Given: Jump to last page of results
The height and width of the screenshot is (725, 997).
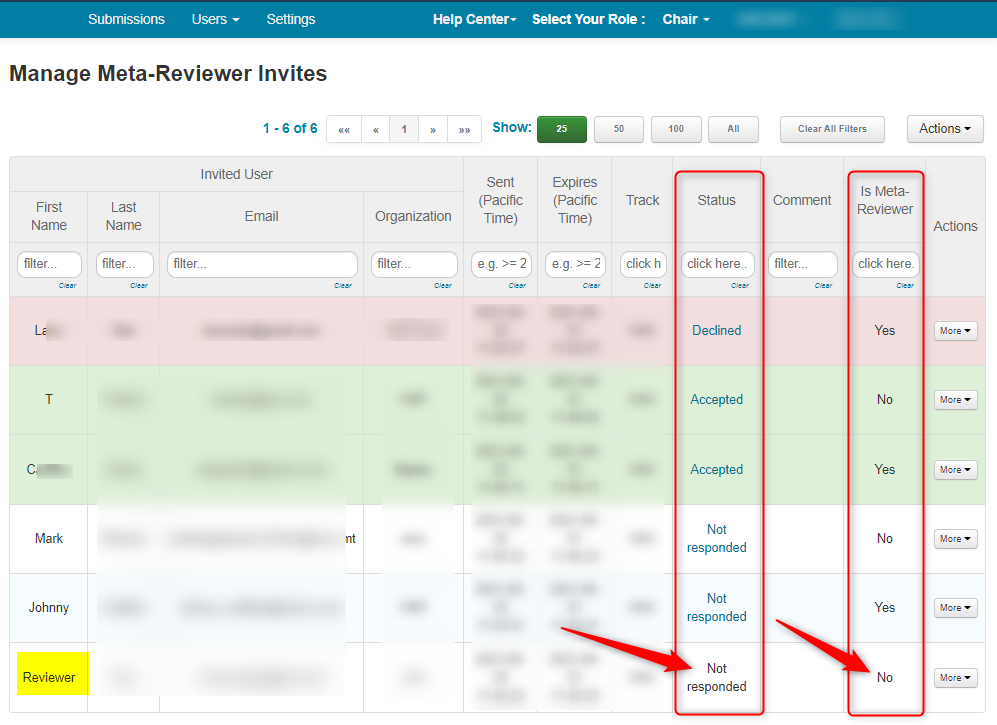Looking at the screenshot, I should click(x=465, y=129).
